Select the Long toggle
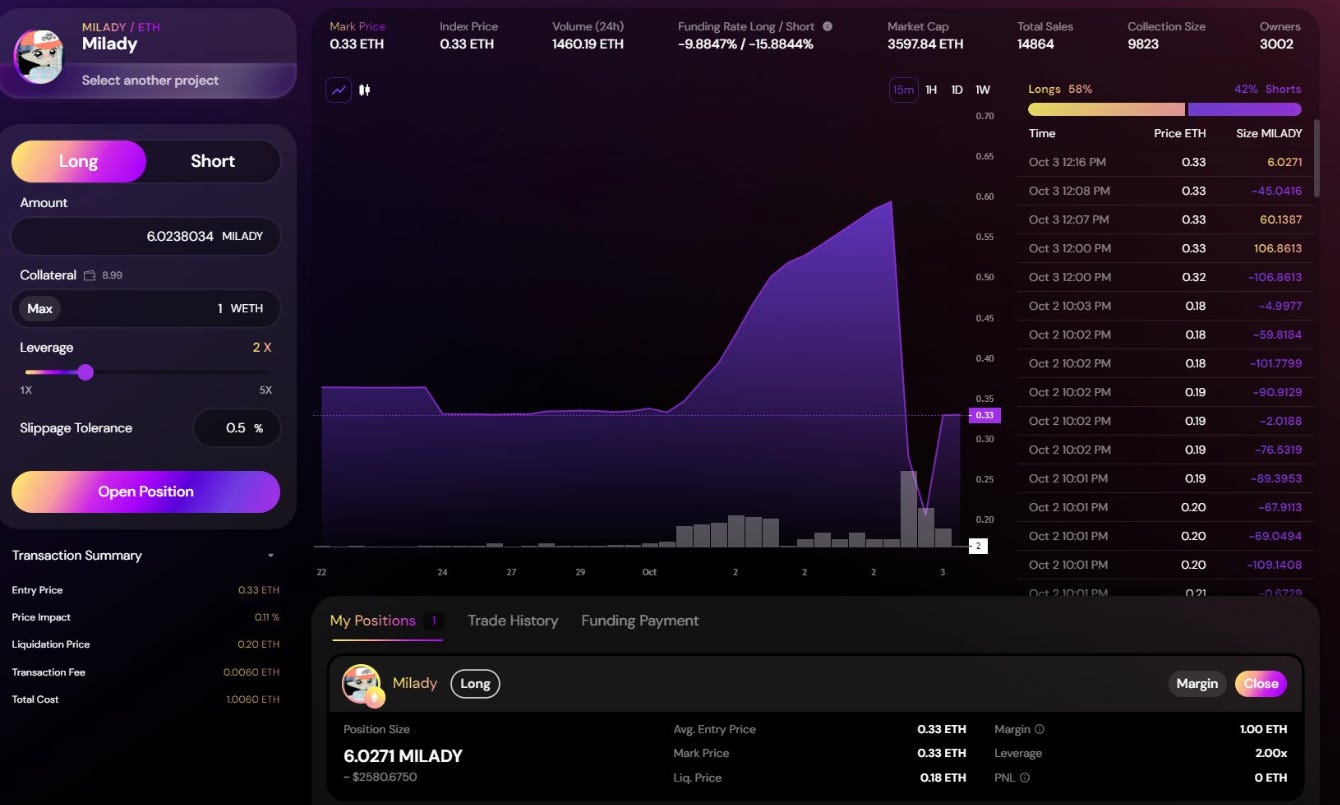 pyautogui.click(x=79, y=161)
